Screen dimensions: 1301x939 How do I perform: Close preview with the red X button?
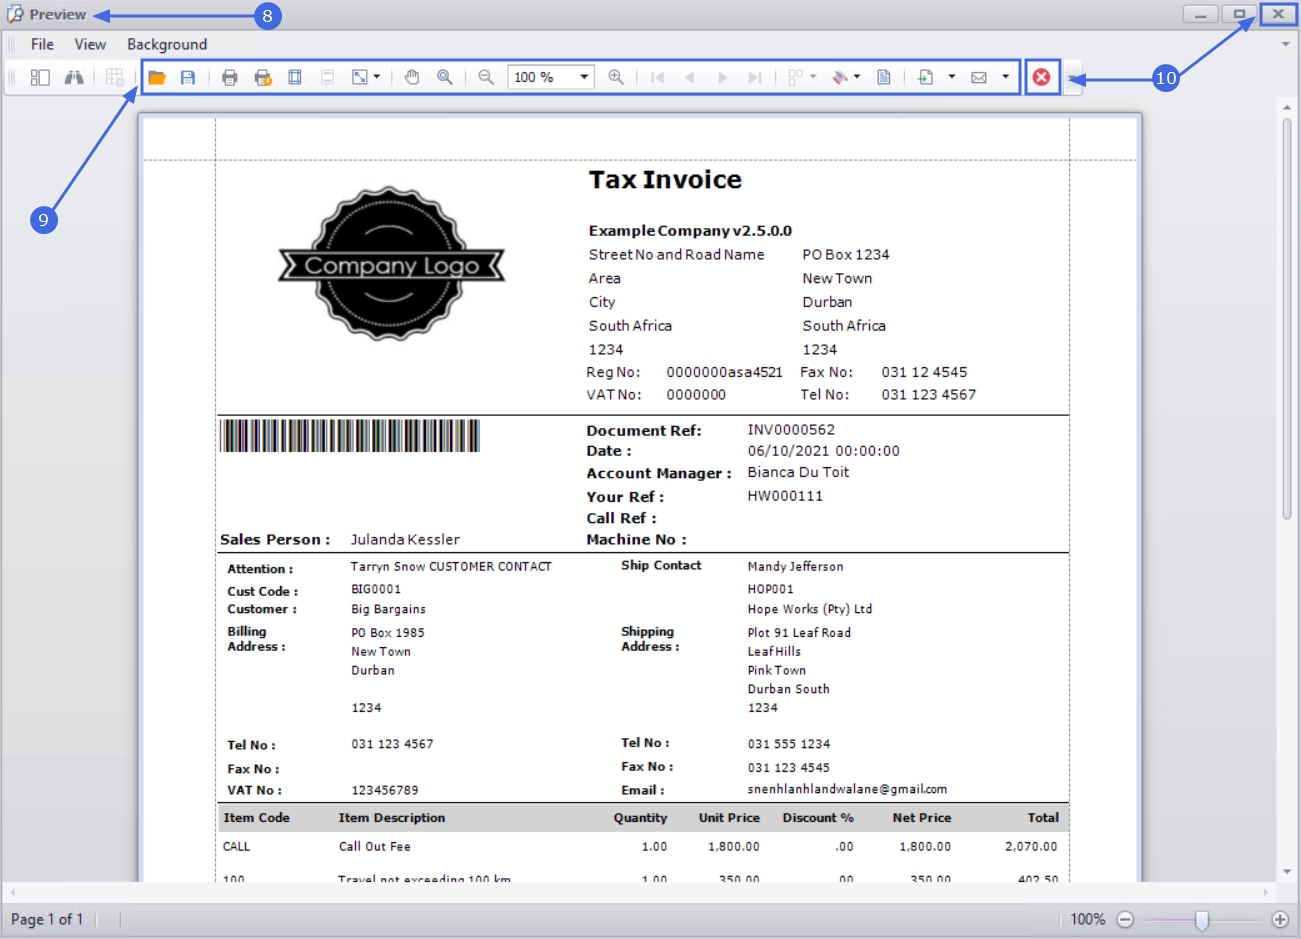click(x=1041, y=77)
